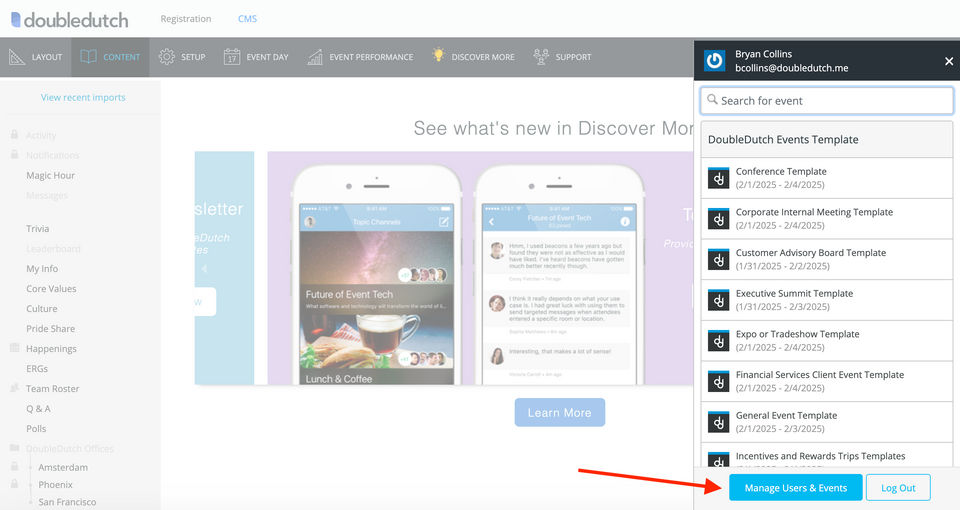Click the chat conversation phone thumbnail
The image size is (960, 510).
click(559, 276)
